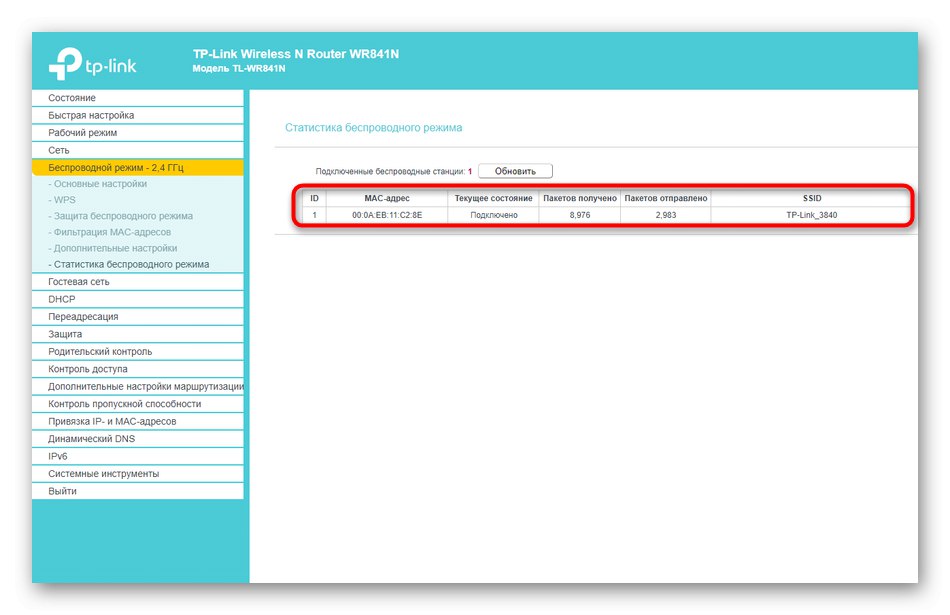Select Контроль доступа menu item
The image size is (950, 615).
(138, 369)
